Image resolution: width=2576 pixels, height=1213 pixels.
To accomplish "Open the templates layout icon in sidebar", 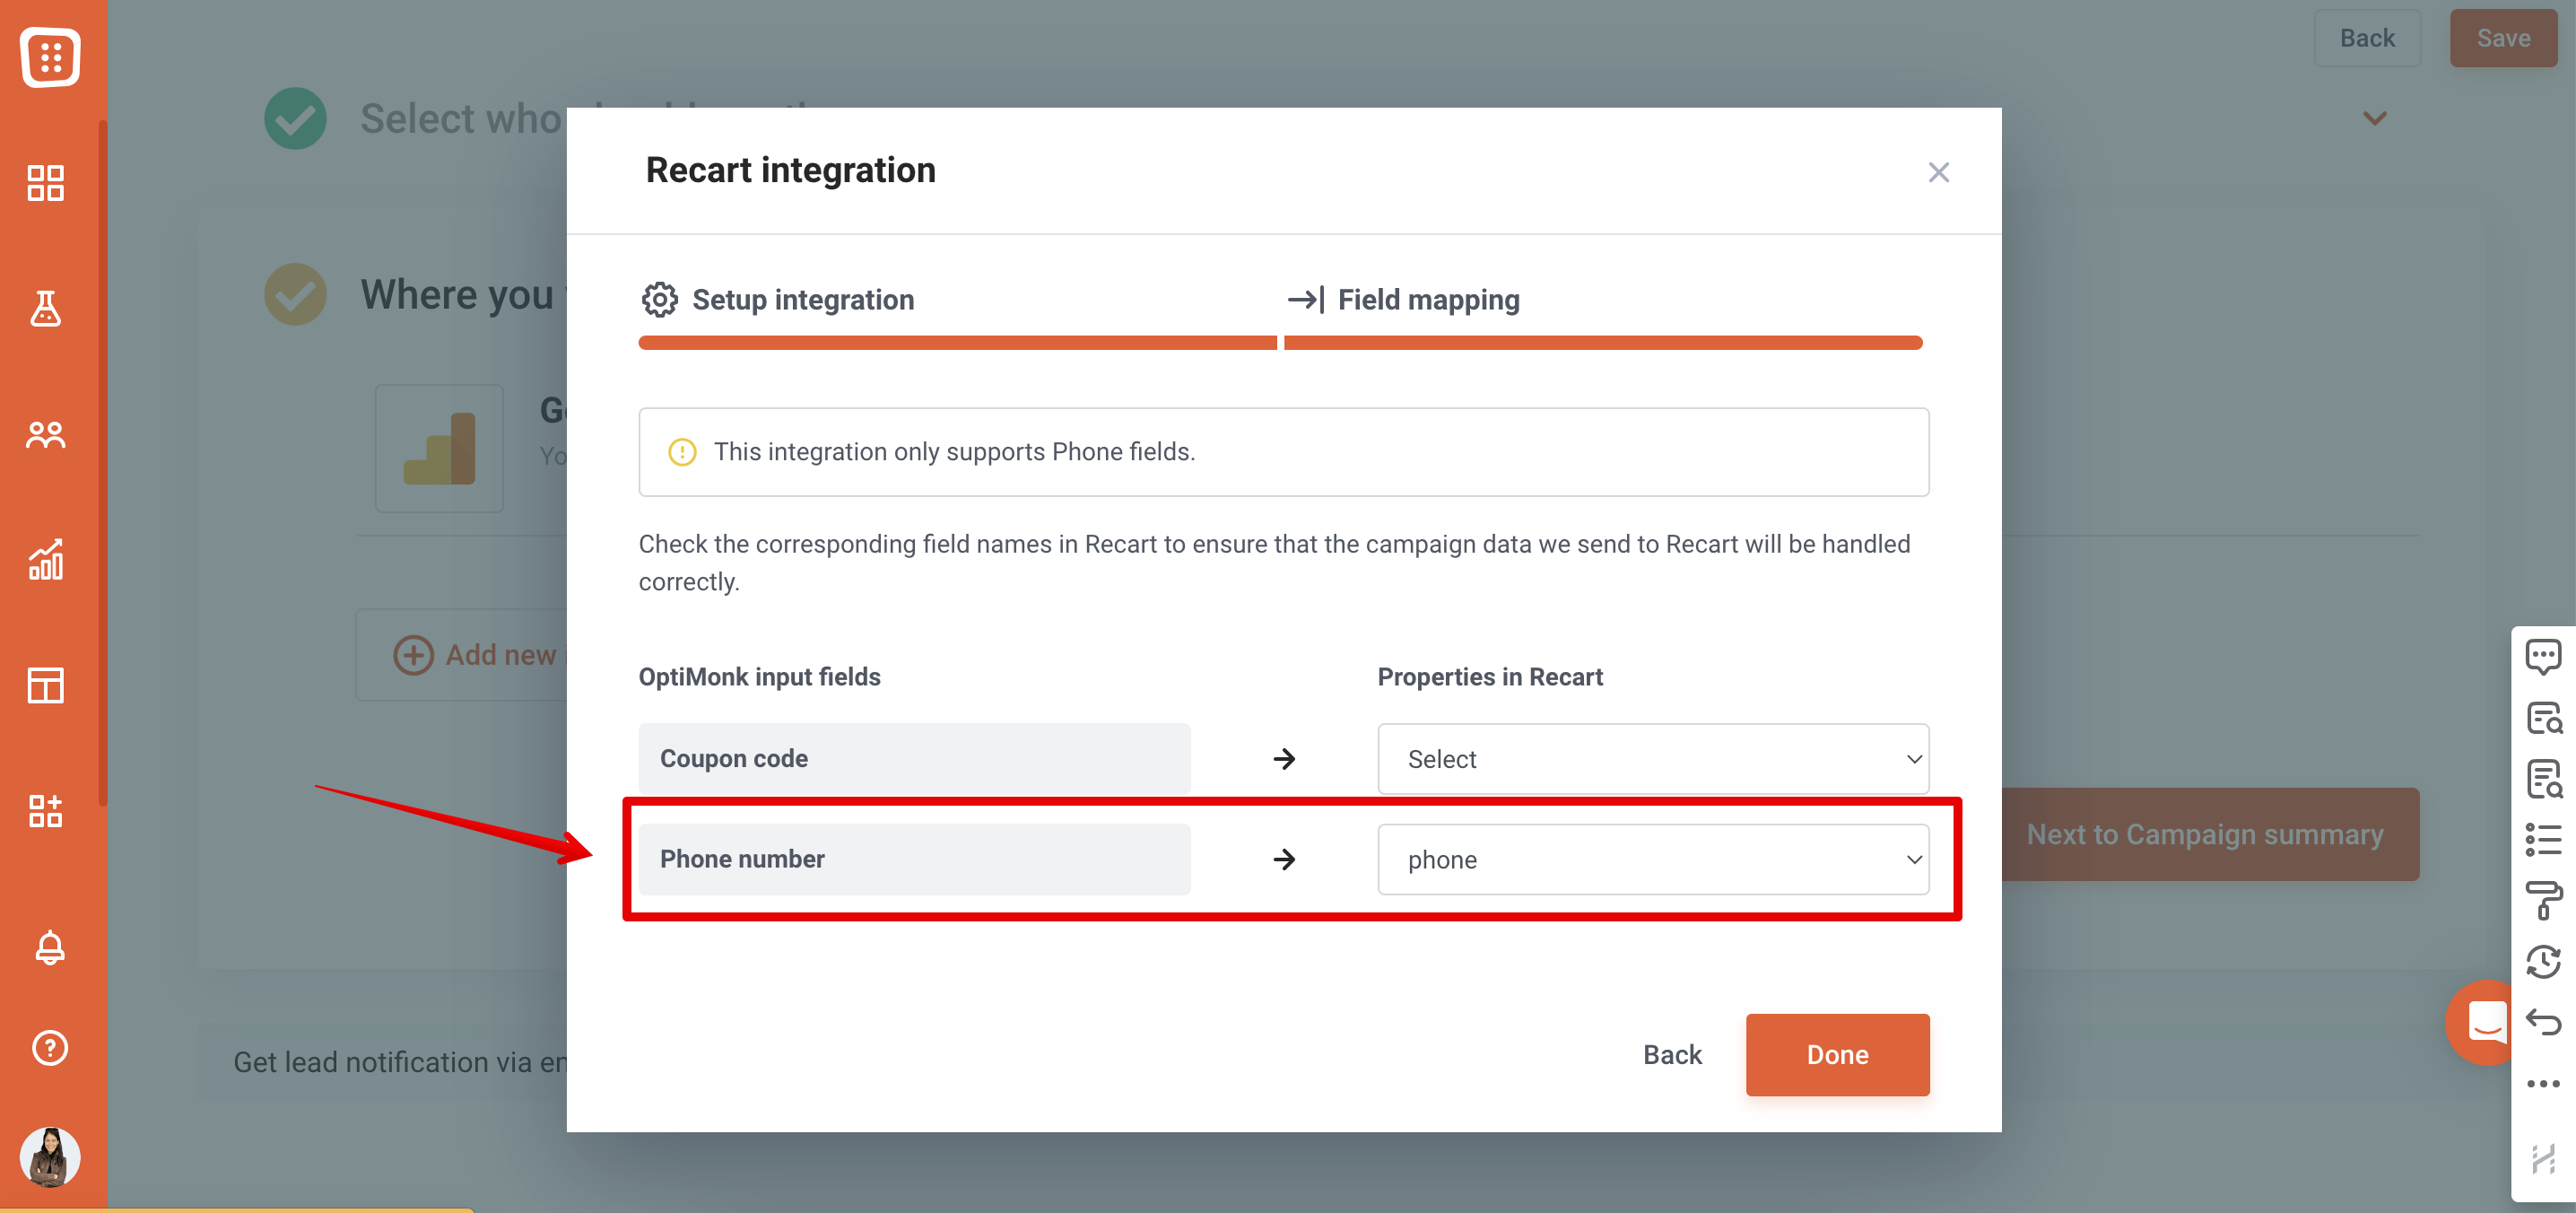I will tap(46, 686).
